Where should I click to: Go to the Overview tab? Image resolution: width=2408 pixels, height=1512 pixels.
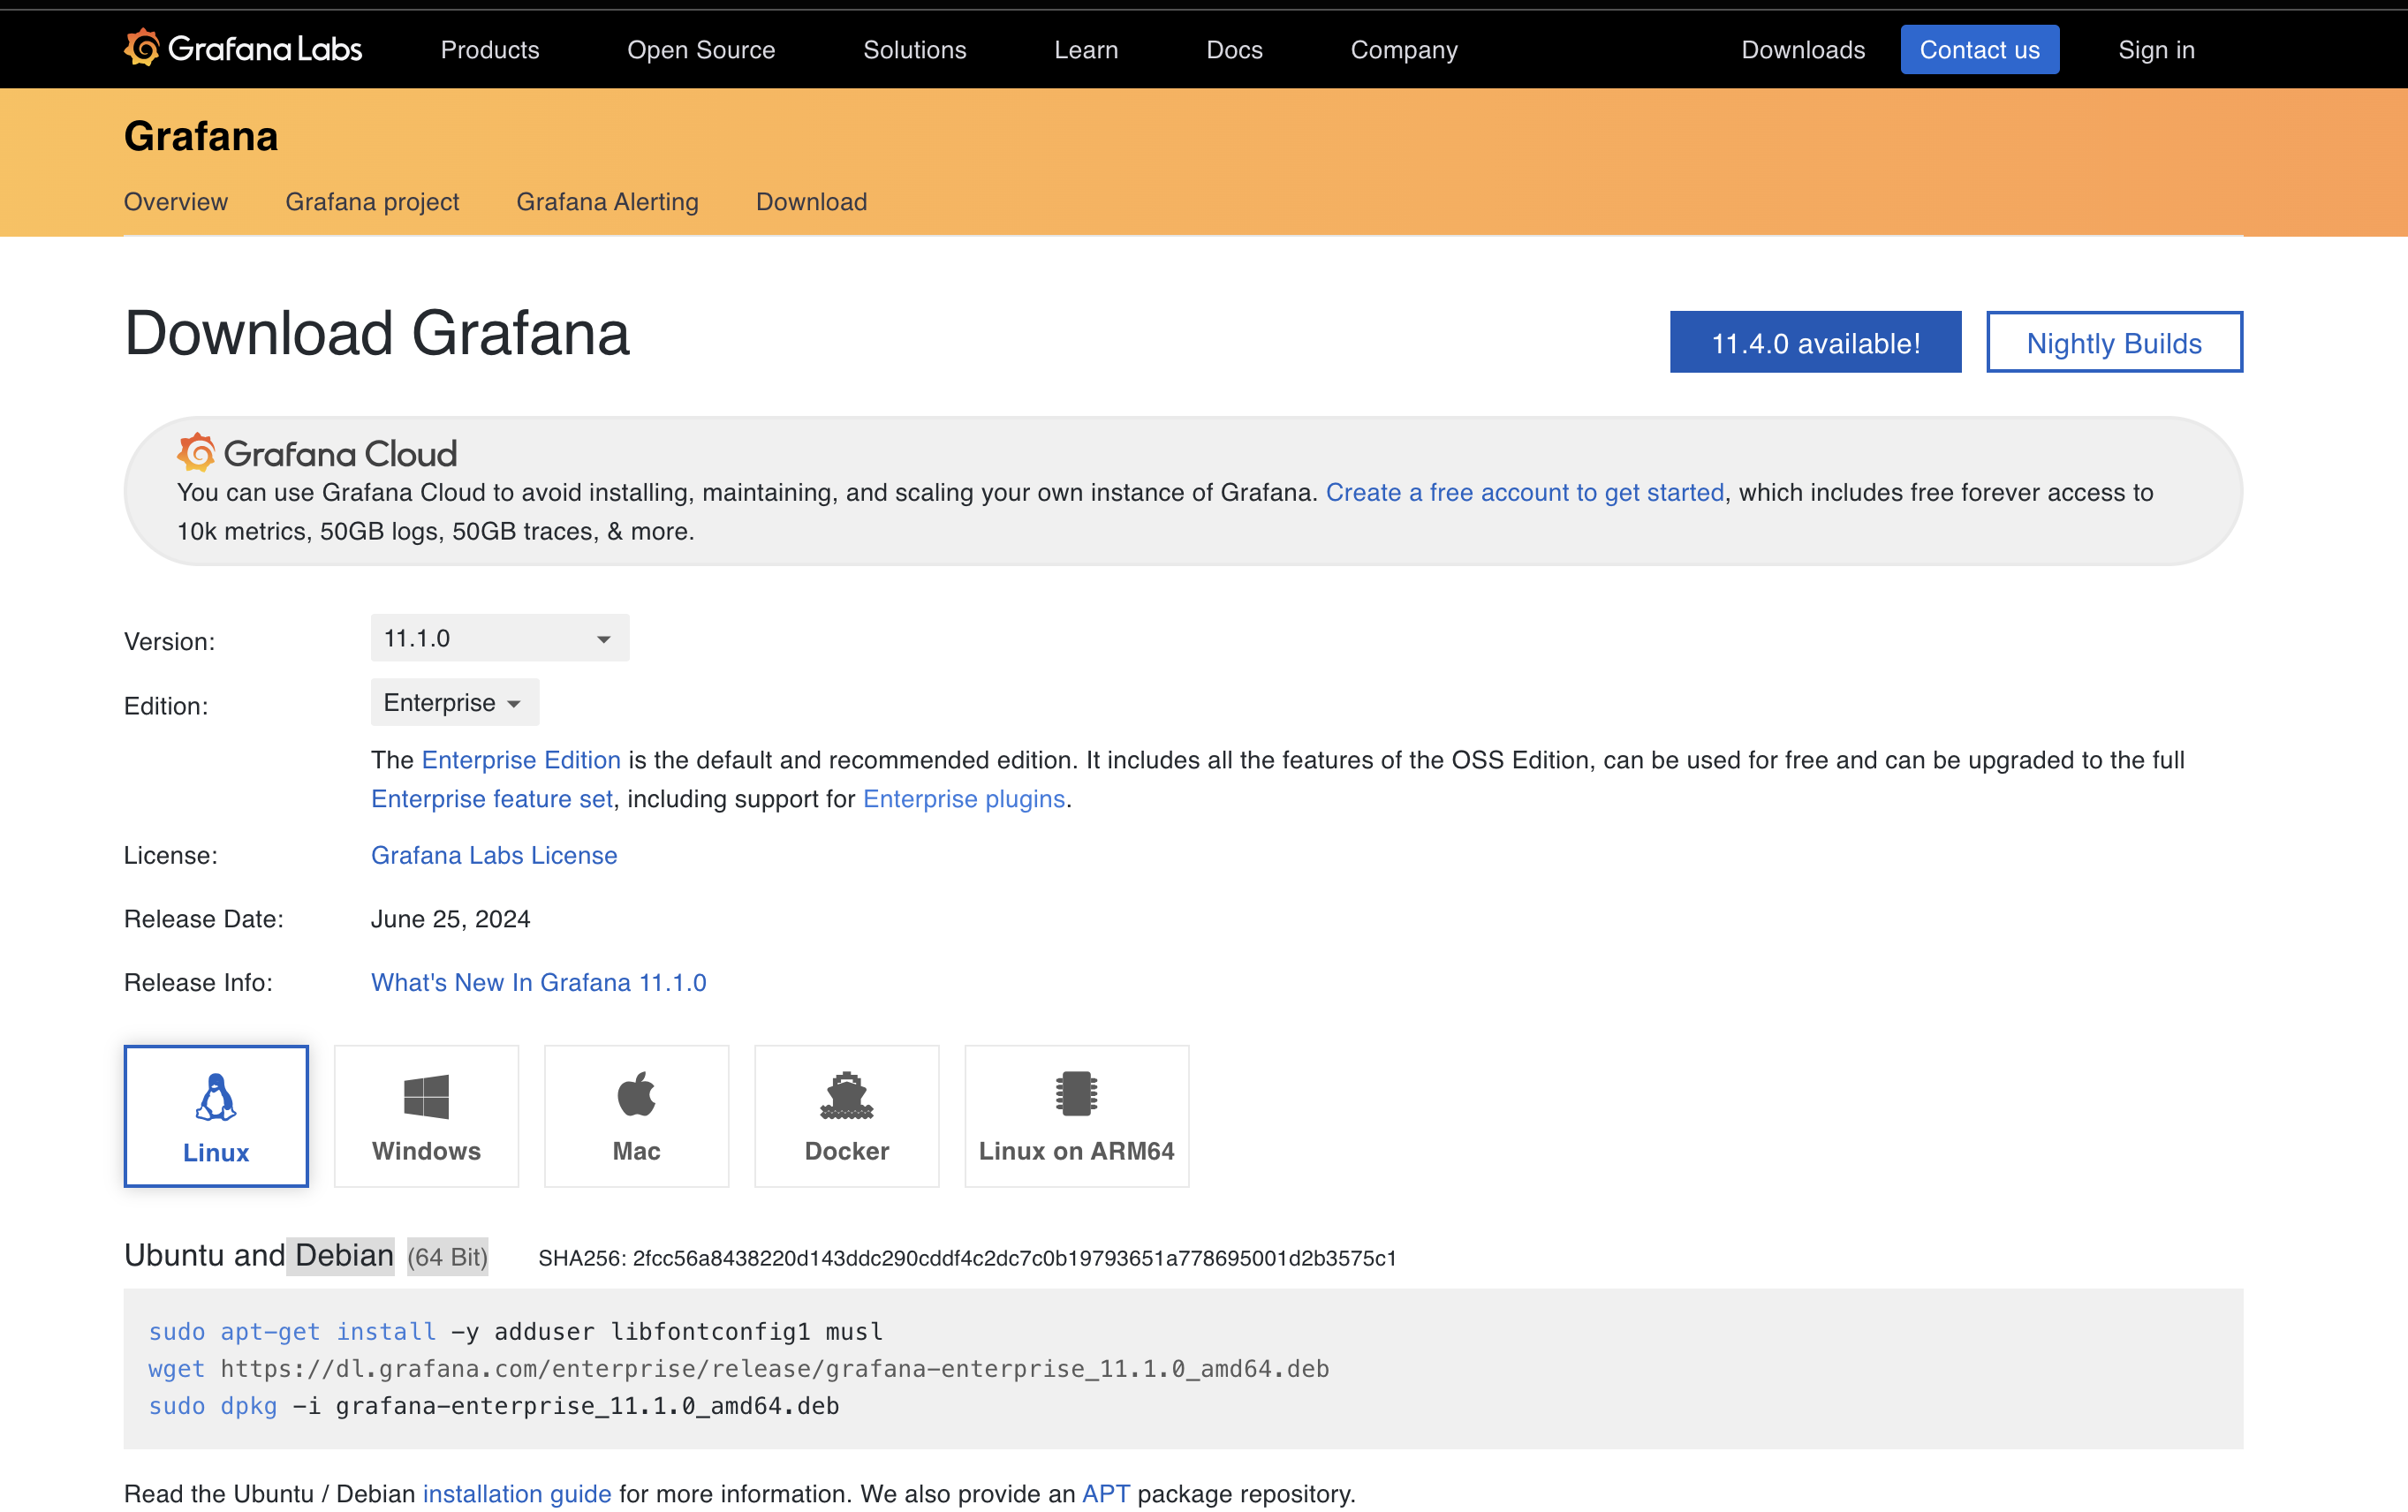click(176, 202)
